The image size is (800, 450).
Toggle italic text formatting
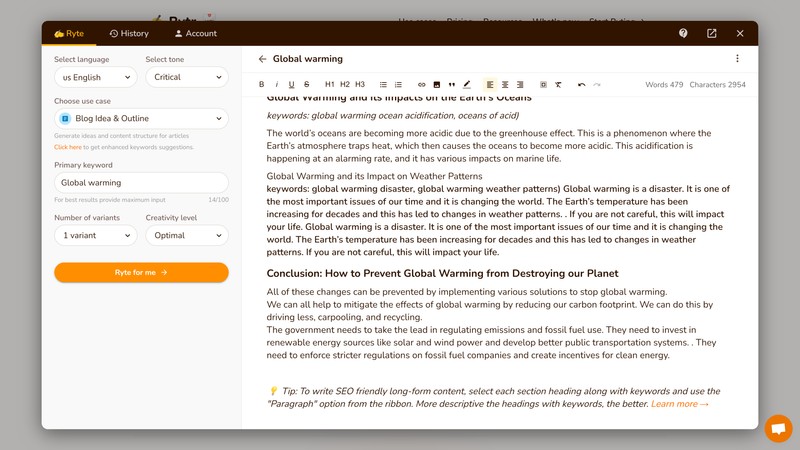(277, 85)
